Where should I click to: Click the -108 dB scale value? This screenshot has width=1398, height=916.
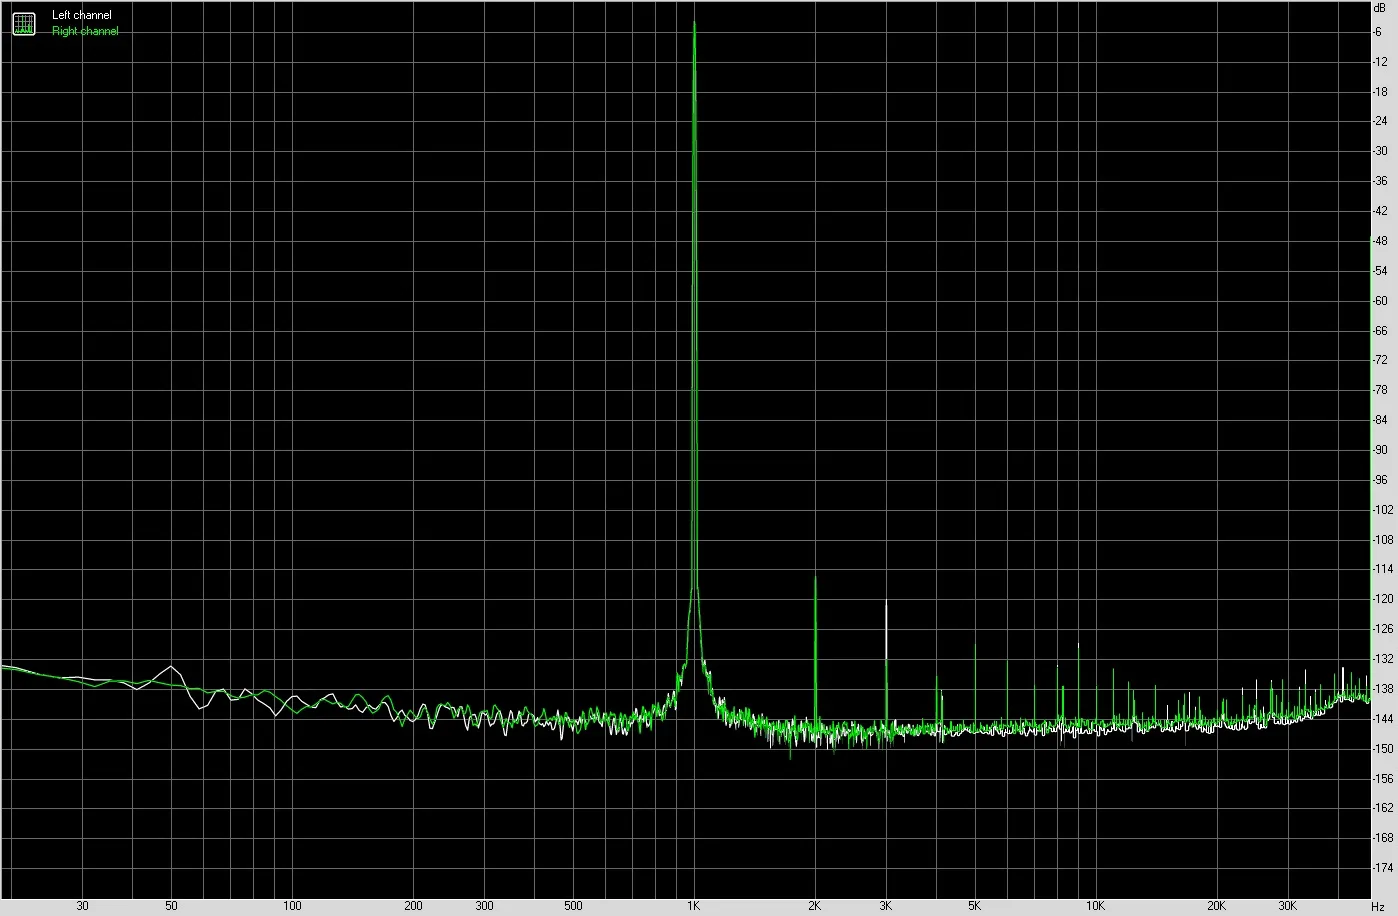point(1383,540)
